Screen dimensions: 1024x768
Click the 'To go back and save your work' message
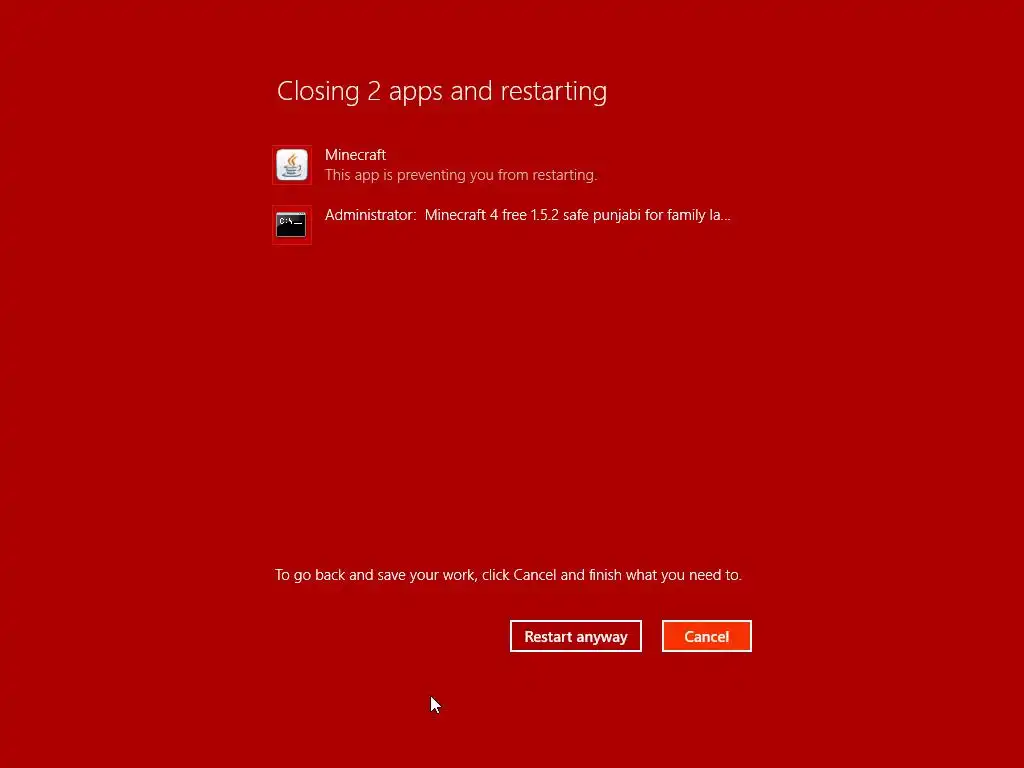tap(508, 575)
